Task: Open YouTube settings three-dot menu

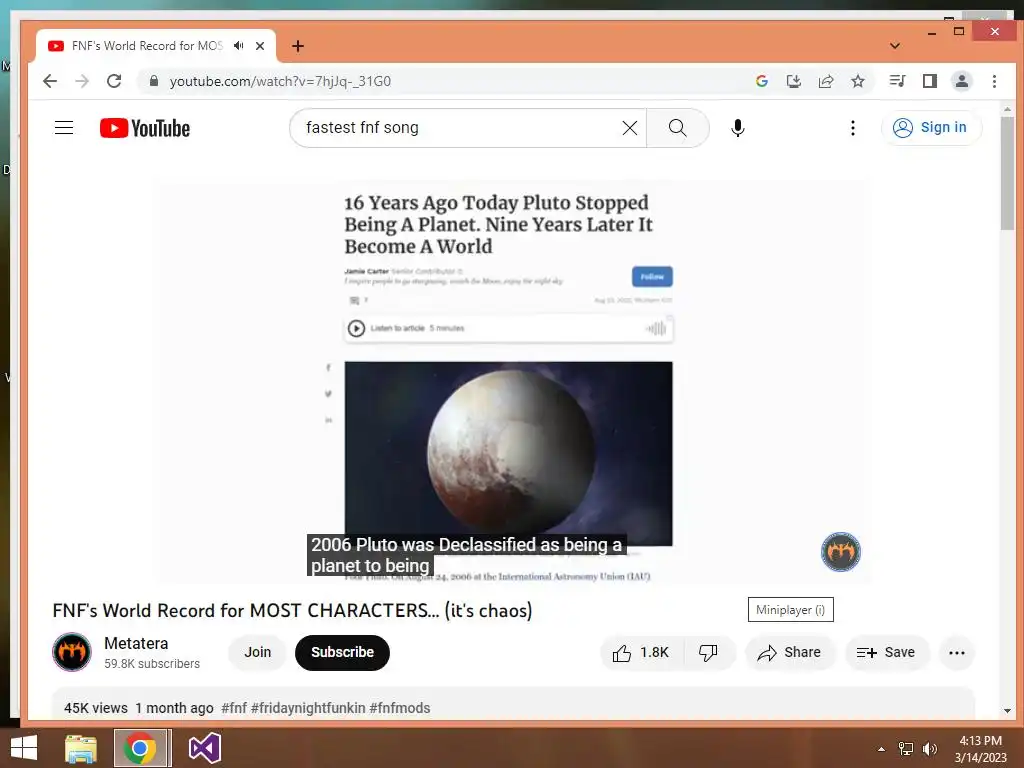Action: tap(852, 128)
